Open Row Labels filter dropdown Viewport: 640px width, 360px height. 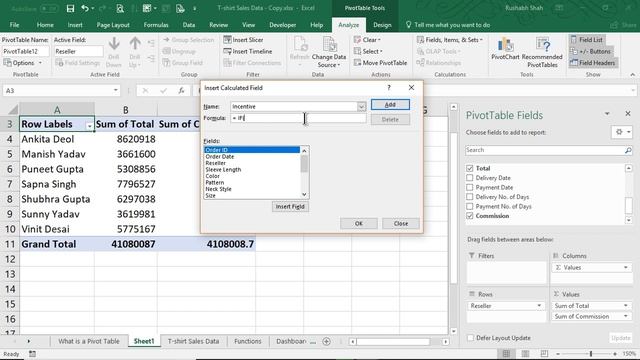click(x=89, y=126)
